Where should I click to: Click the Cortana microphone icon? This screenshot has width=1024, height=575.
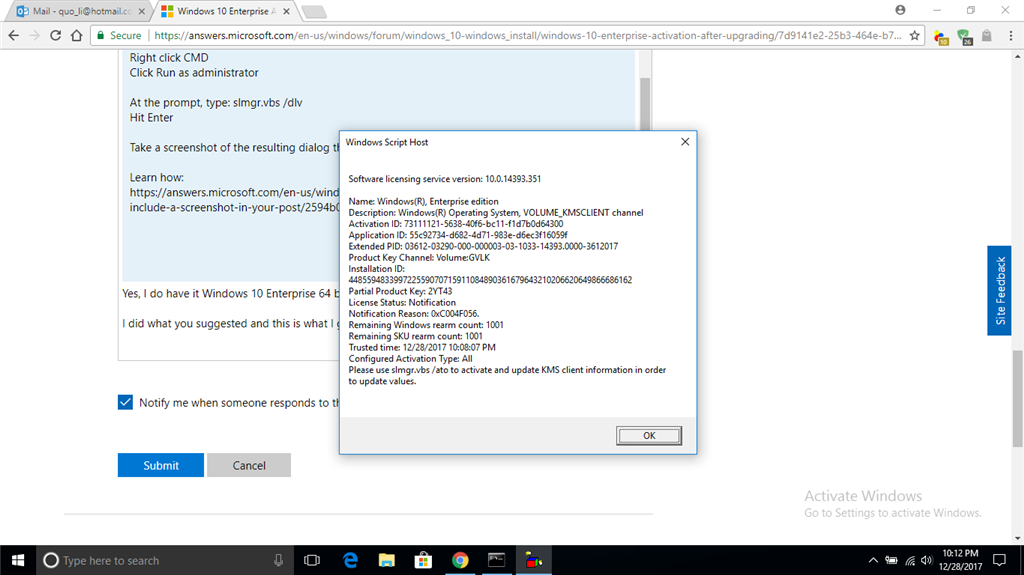coord(278,560)
